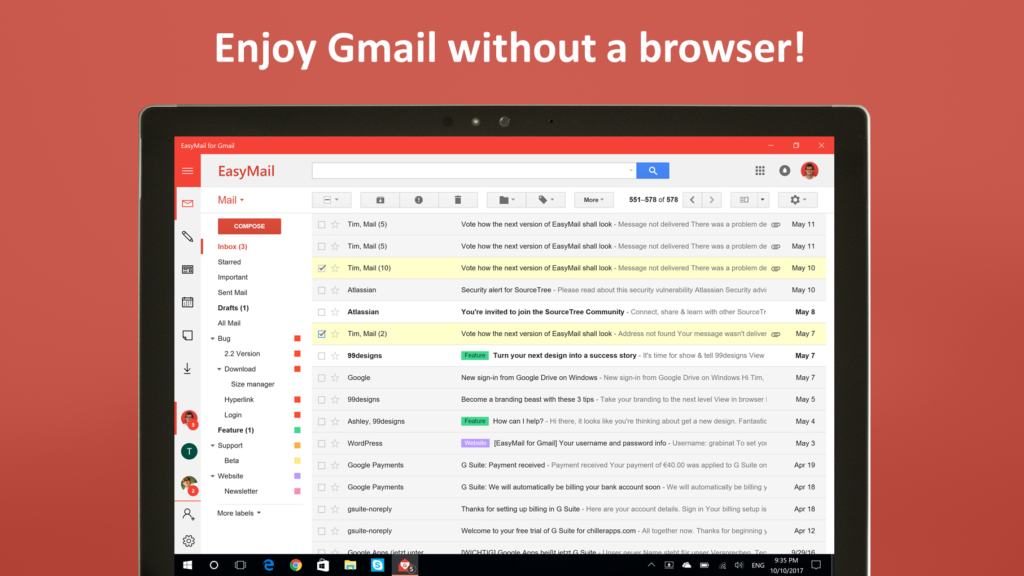Viewport: 1024px width, 576px height.
Task: Report spam using the exclamation icon
Action: [x=419, y=199]
